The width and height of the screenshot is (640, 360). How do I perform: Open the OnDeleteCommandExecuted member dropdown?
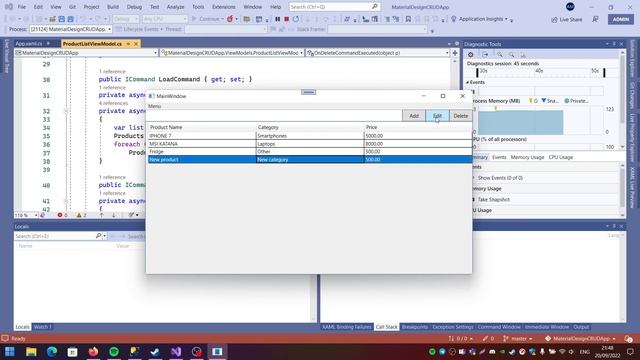[378, 53]
